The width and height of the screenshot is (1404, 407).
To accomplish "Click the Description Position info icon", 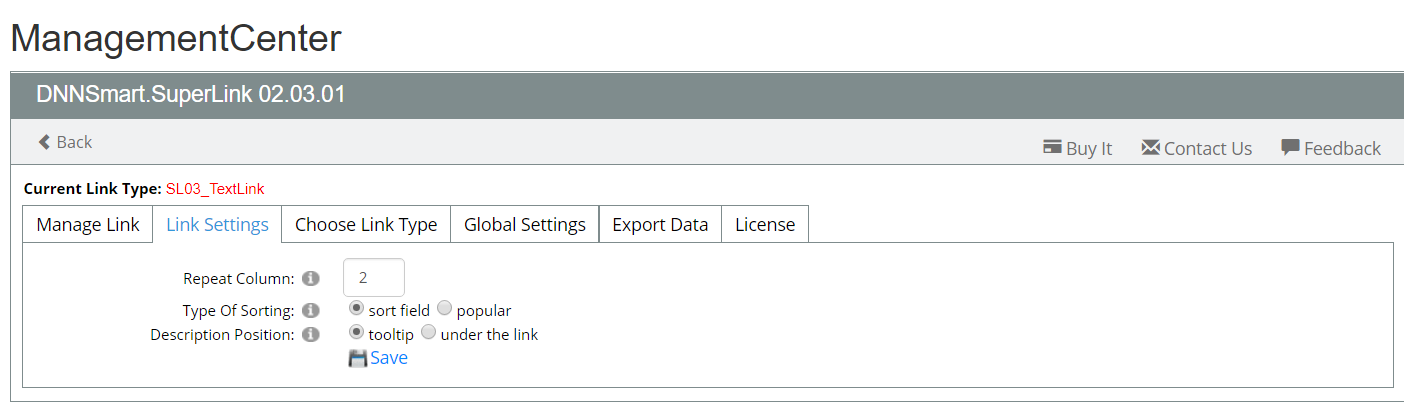I will coord(310,335).
